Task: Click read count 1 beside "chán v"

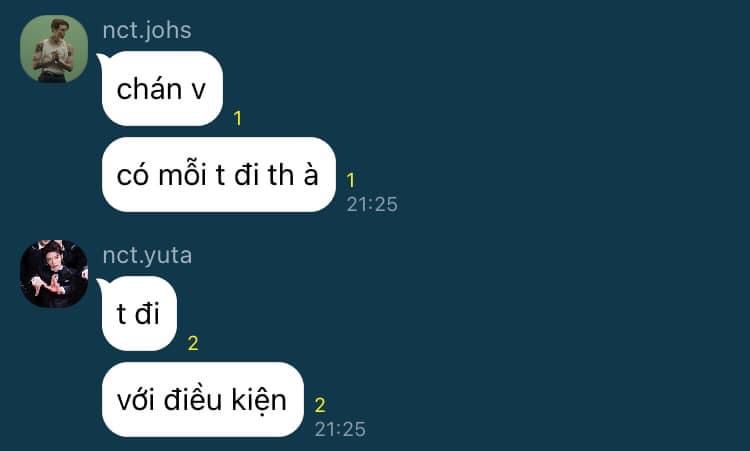Action: coord(237,118)
